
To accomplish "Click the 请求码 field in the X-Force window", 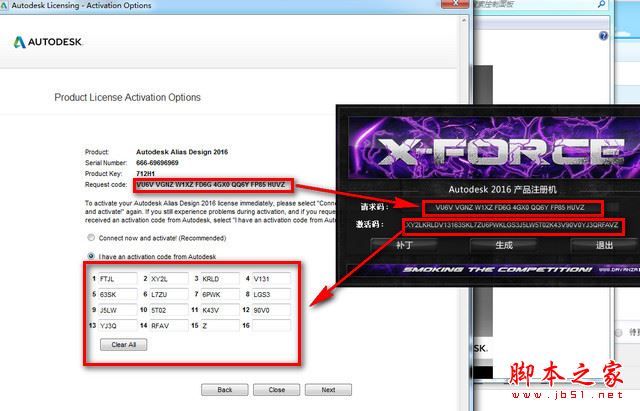I will tap(512, 208).
